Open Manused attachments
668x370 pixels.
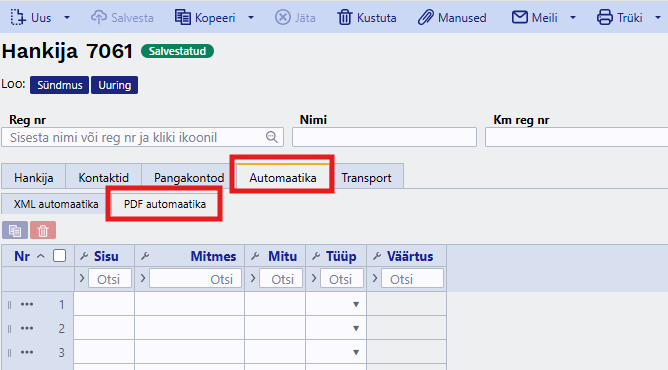coord(452,18)
